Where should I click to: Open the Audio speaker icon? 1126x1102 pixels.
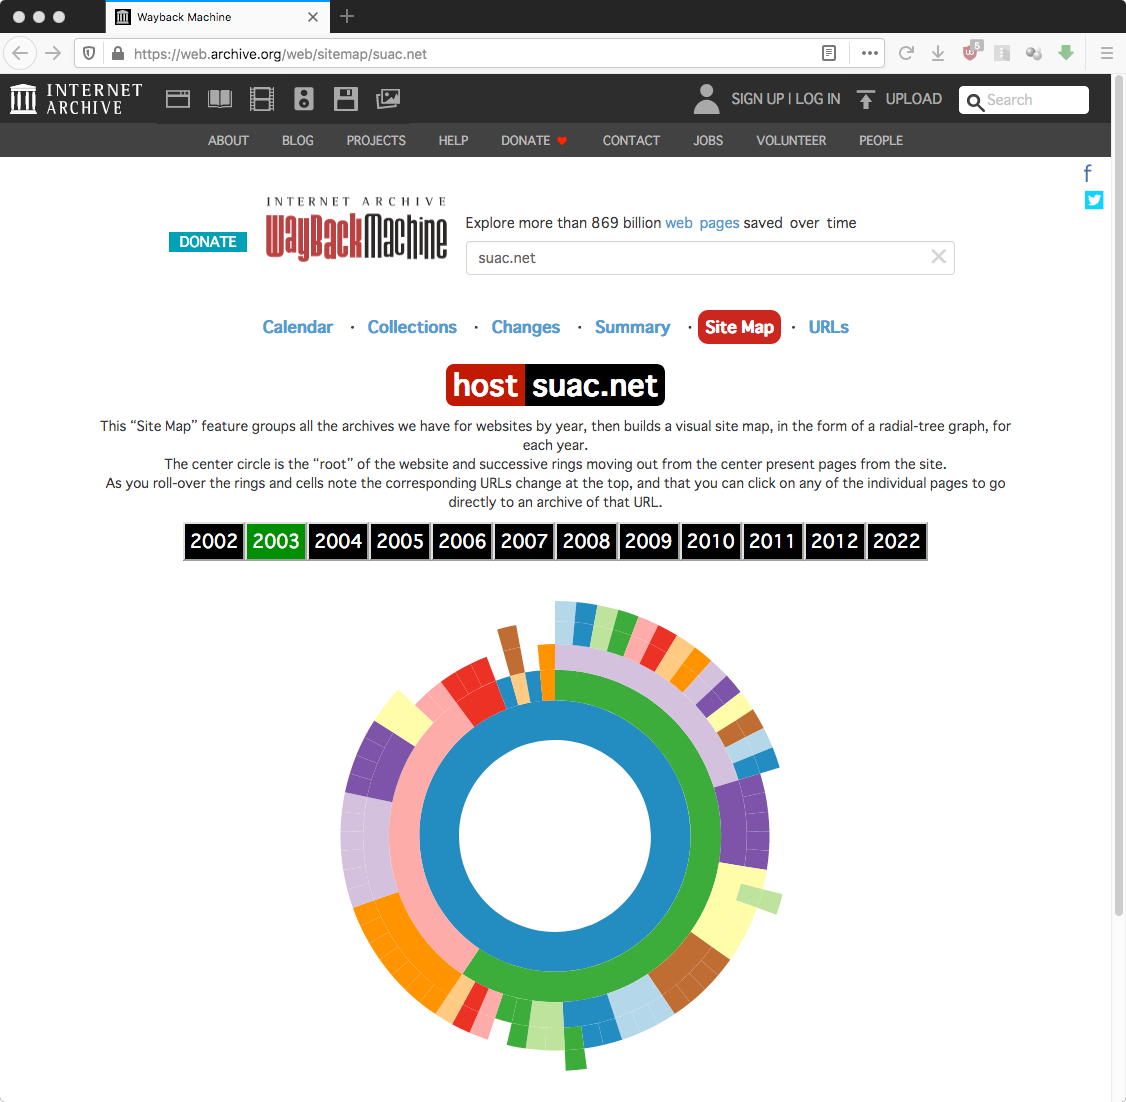pos(304,99)
